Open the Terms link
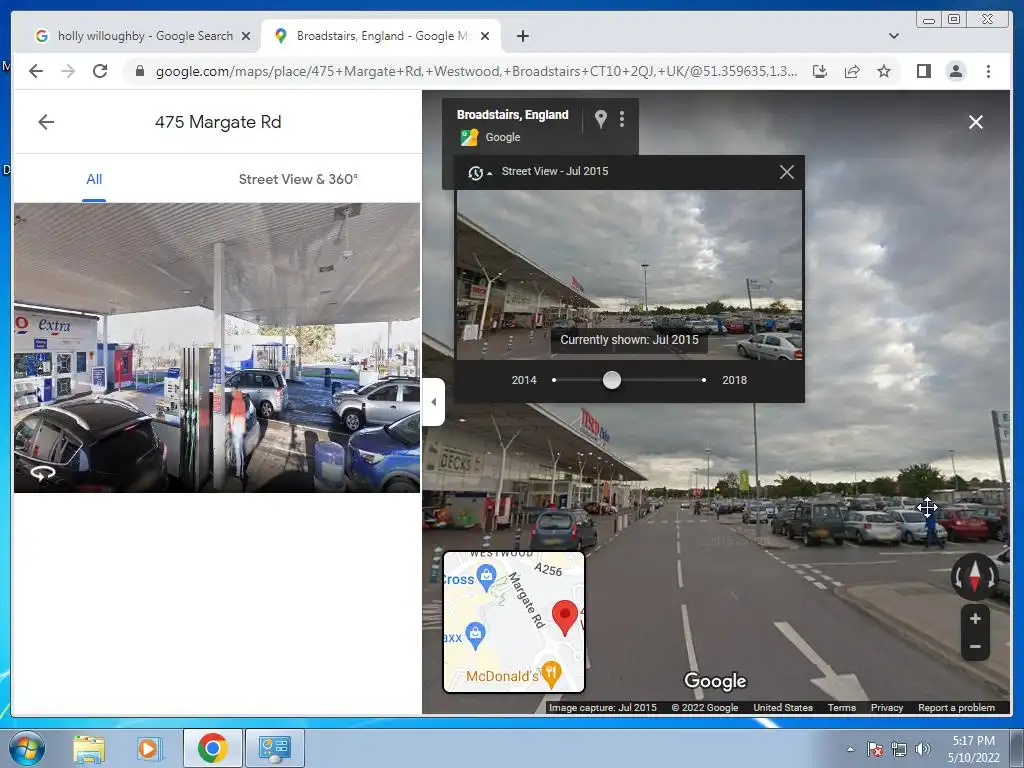Screen dimensions: 1024x768 (x=842, y=707)
